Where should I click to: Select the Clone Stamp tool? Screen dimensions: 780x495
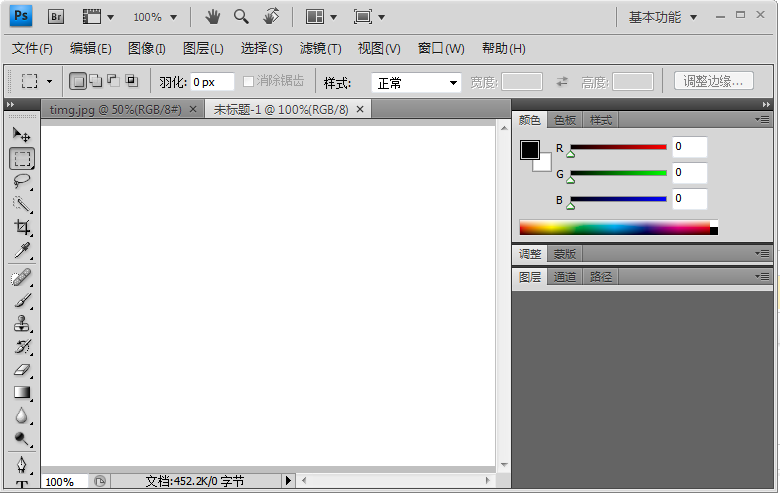pos(22,323)
